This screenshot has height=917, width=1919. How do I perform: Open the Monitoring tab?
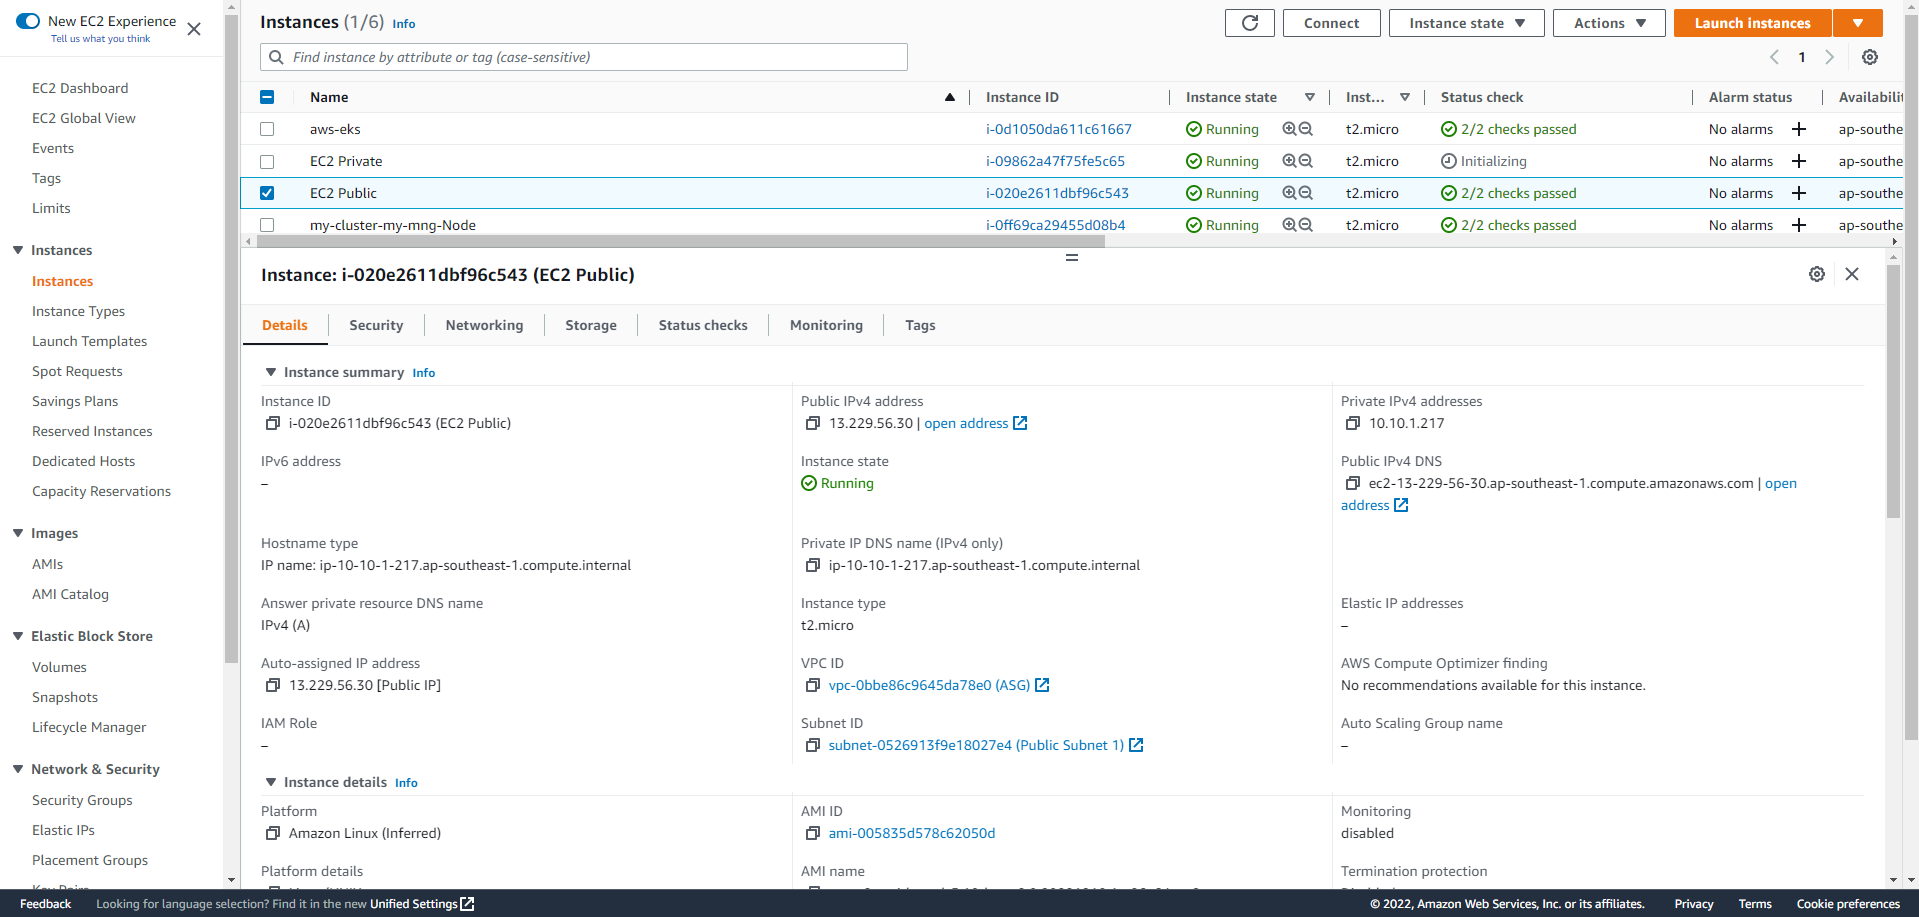[826, 325]
